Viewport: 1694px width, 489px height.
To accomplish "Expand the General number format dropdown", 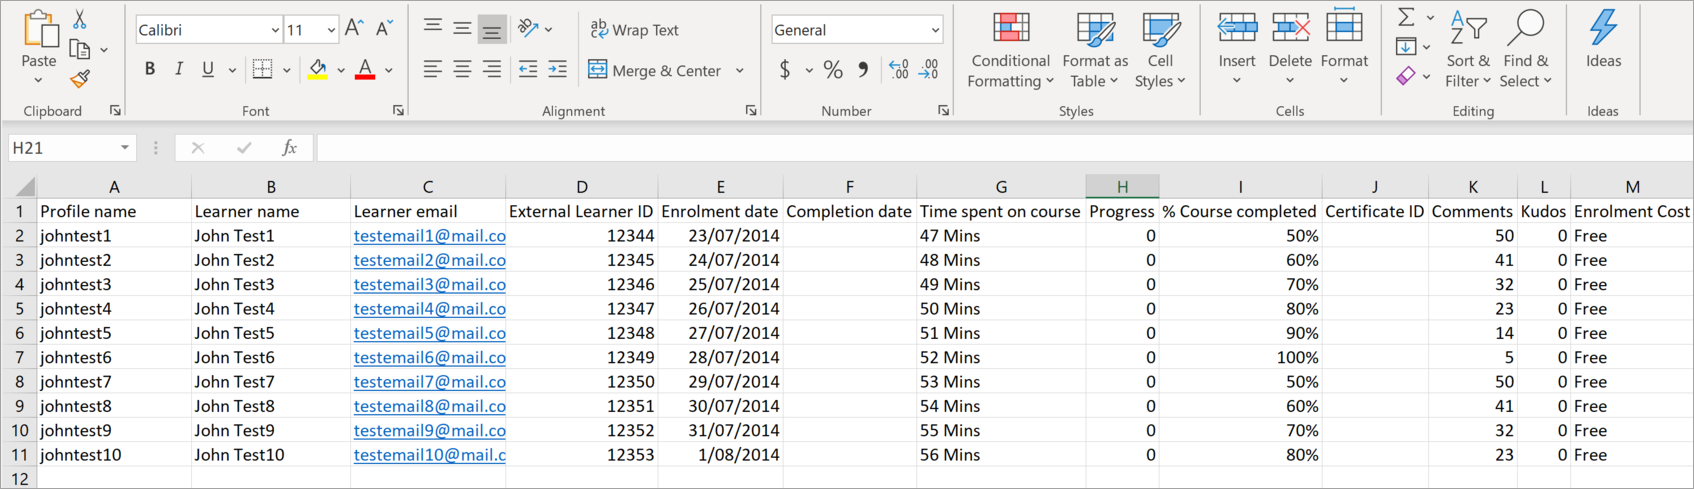I will (x=935, y=30).
